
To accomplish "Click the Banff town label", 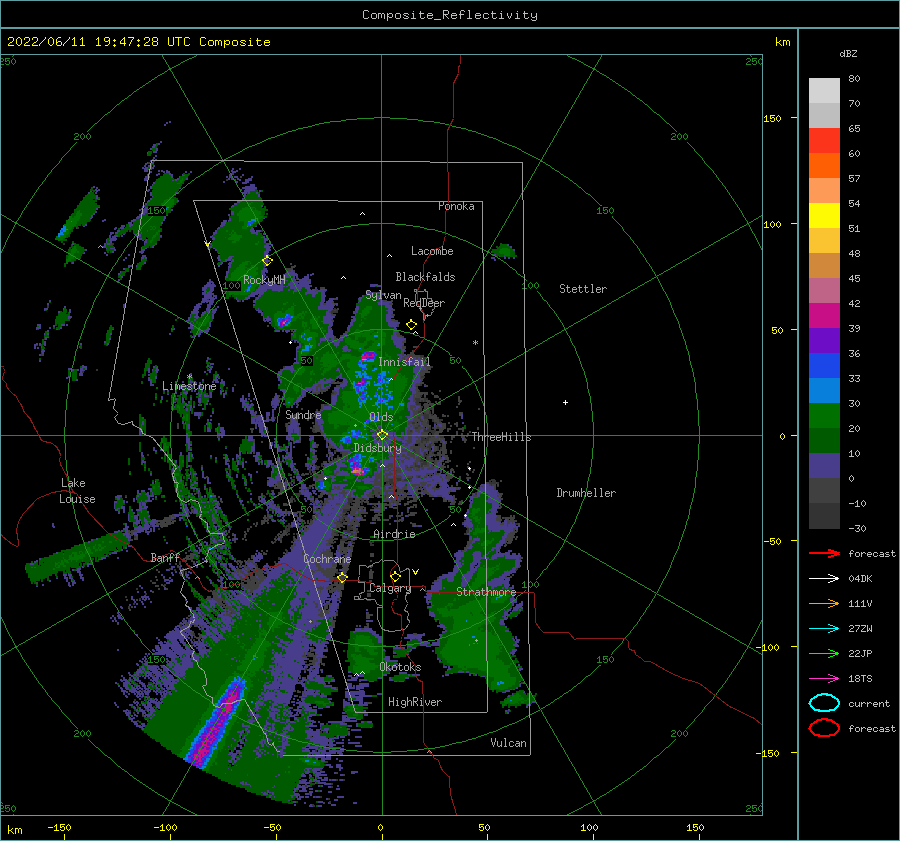I will (x=165, y=557).
